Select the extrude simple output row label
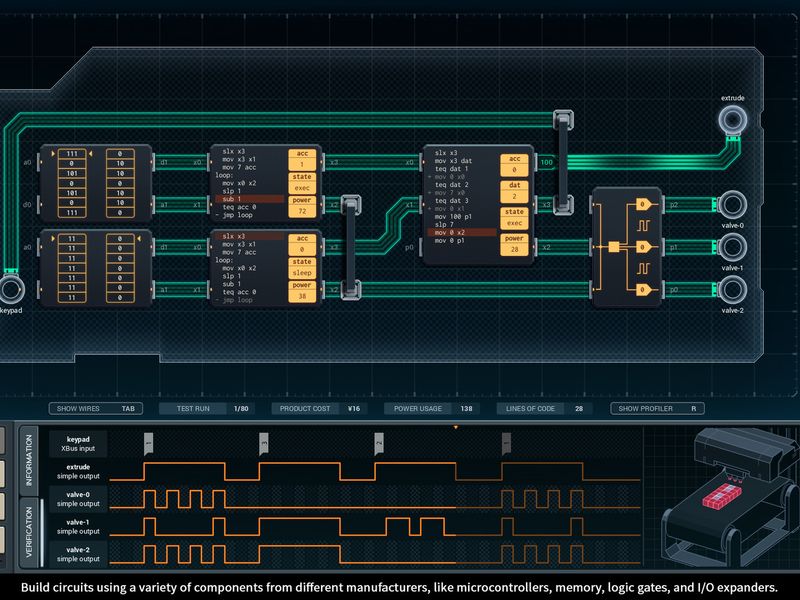This screenshot has height=600, width=800. [x=78, y=471]
